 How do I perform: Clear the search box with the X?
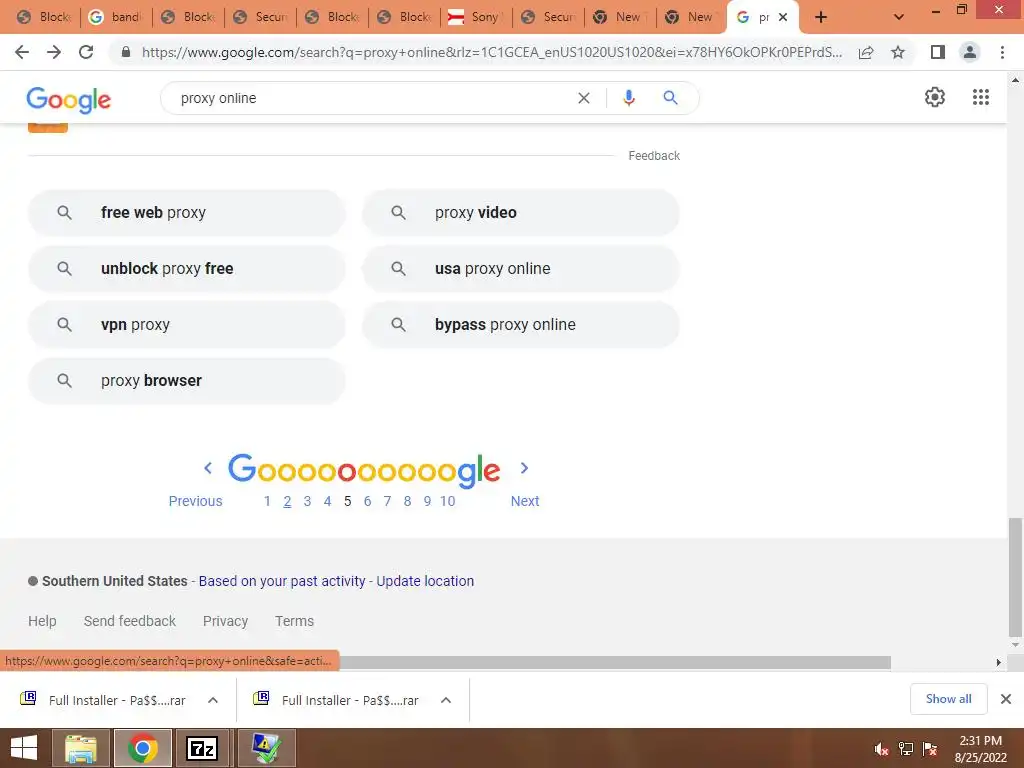coord(584,98)
